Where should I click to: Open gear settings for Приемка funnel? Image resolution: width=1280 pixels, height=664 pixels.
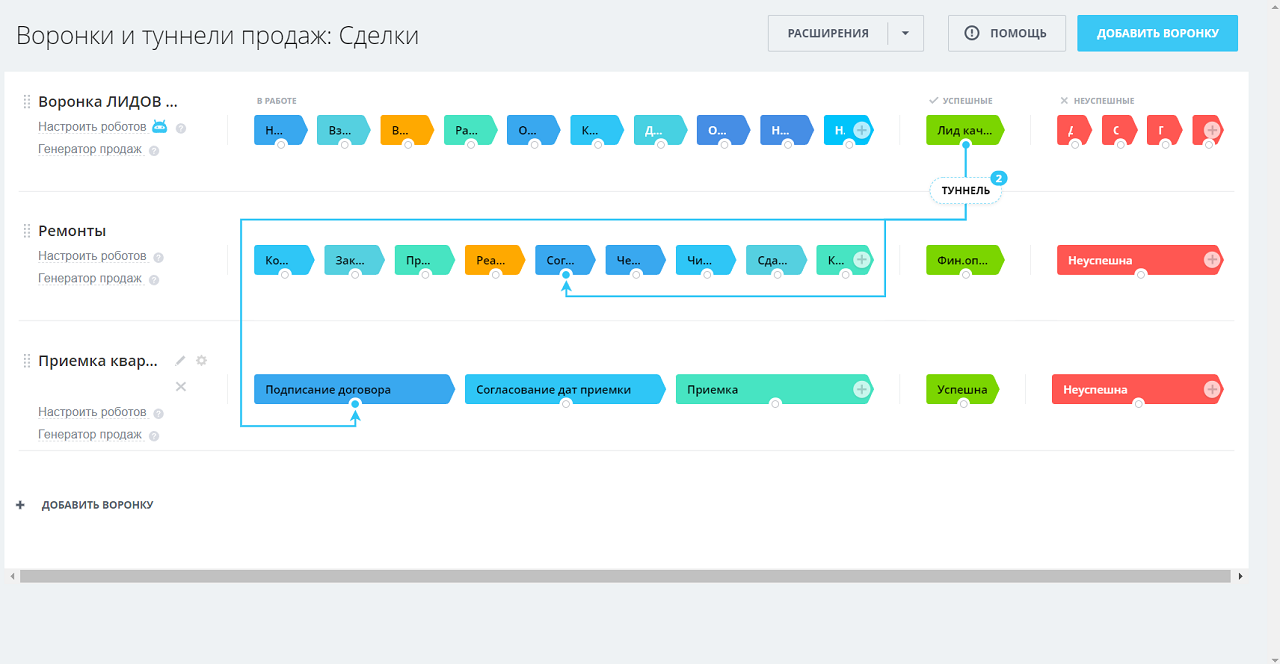pyautogui.click(x=201, y=361)
